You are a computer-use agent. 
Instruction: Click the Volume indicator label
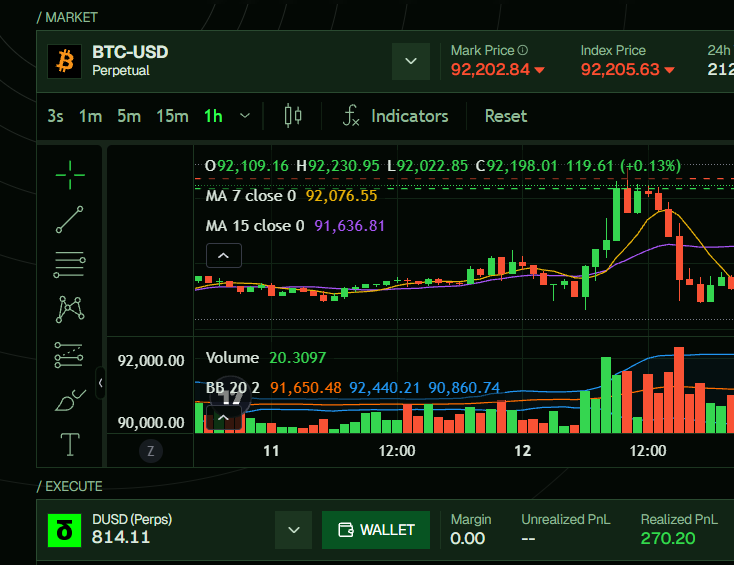232,358
